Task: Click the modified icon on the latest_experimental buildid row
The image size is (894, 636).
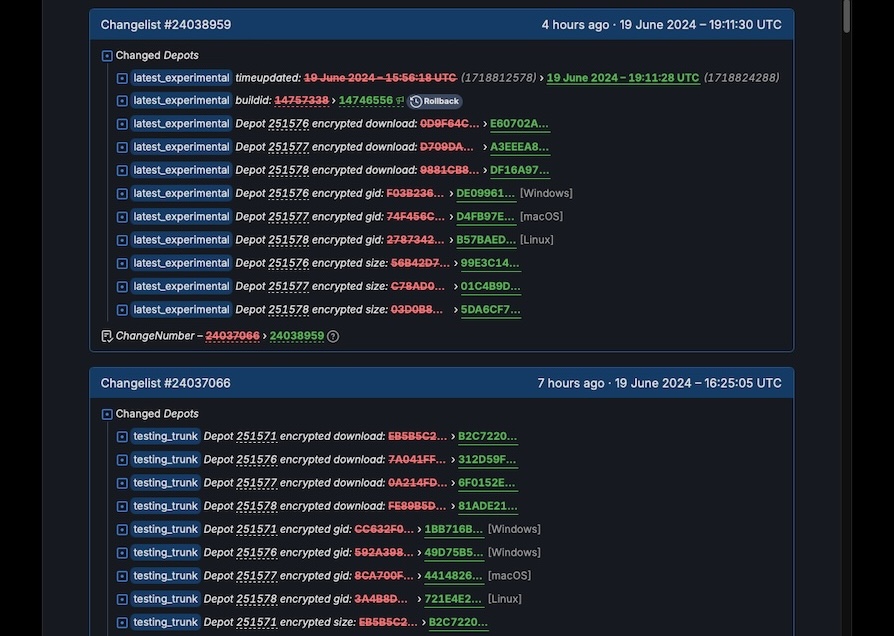Action: pyautogui.click(x=122, y=101)
